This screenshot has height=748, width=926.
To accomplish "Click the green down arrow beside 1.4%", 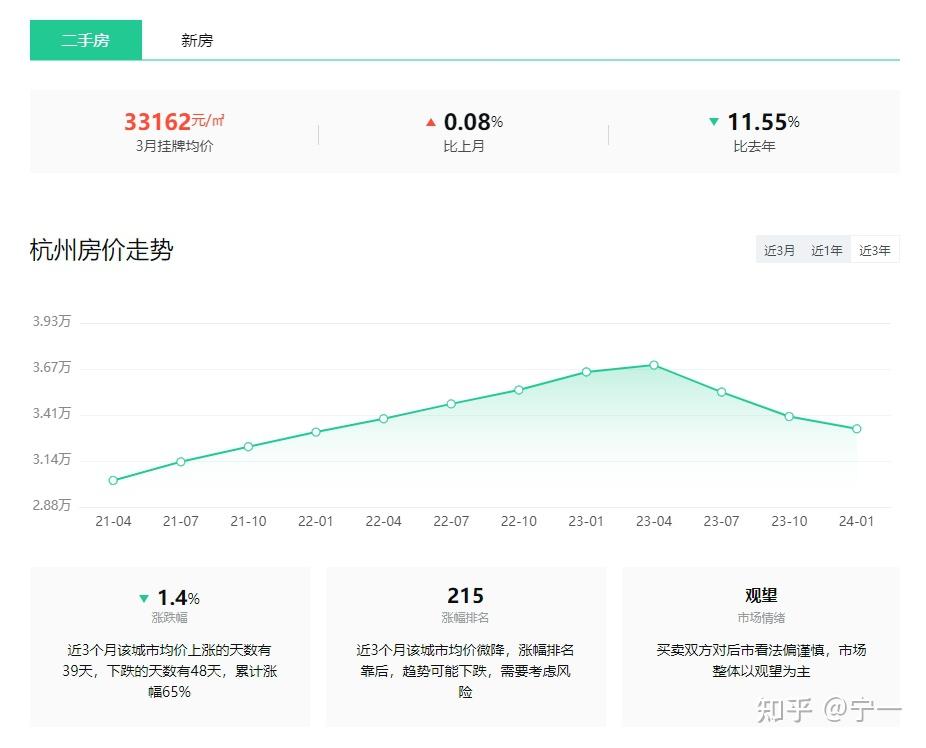I will (x=144, y=599).
